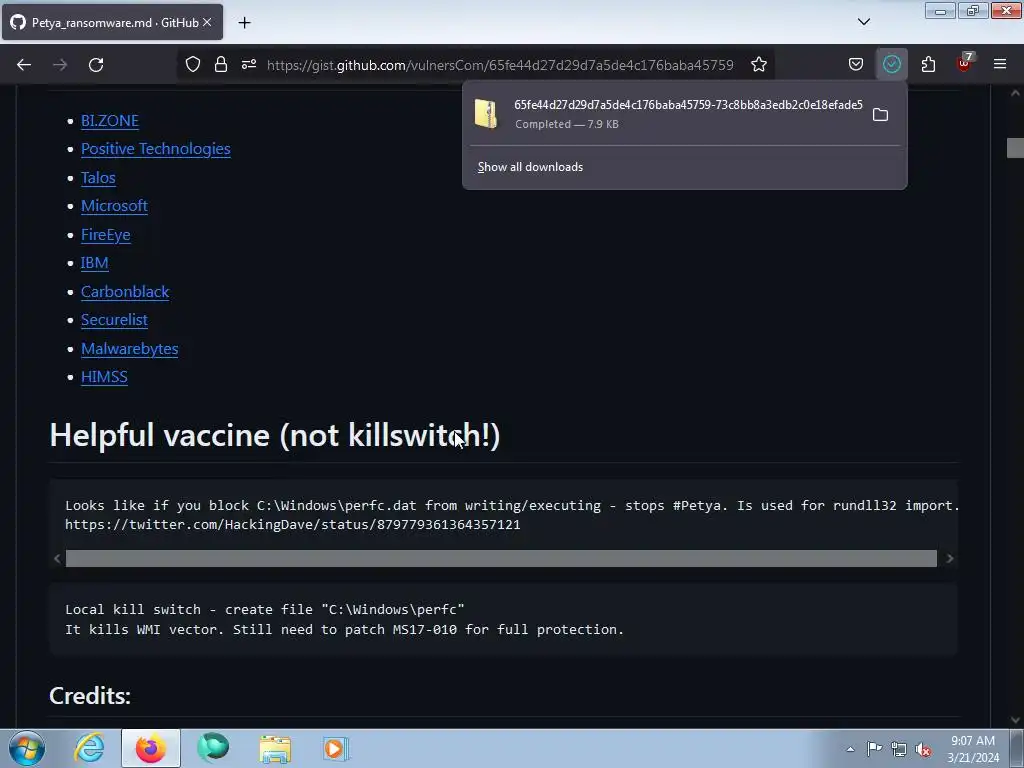Toggle the Downloads toolbar button
The width and height of the screenshot is (1024, 768).
click(891, 65)
